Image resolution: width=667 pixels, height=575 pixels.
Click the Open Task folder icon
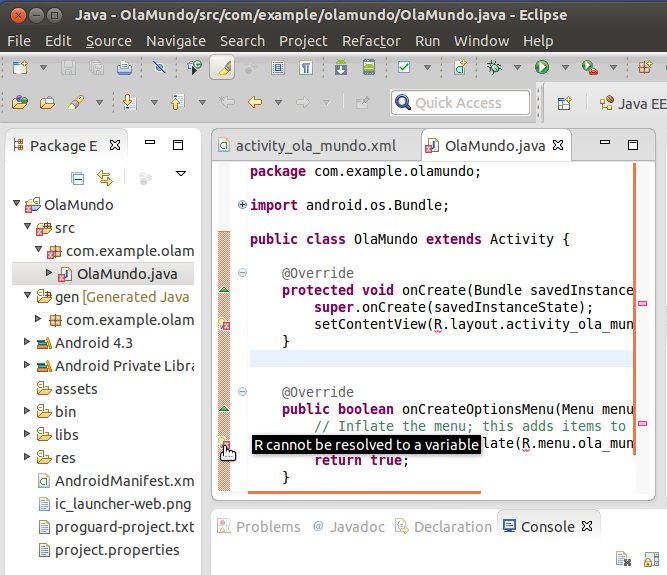[x=47, y=102]
